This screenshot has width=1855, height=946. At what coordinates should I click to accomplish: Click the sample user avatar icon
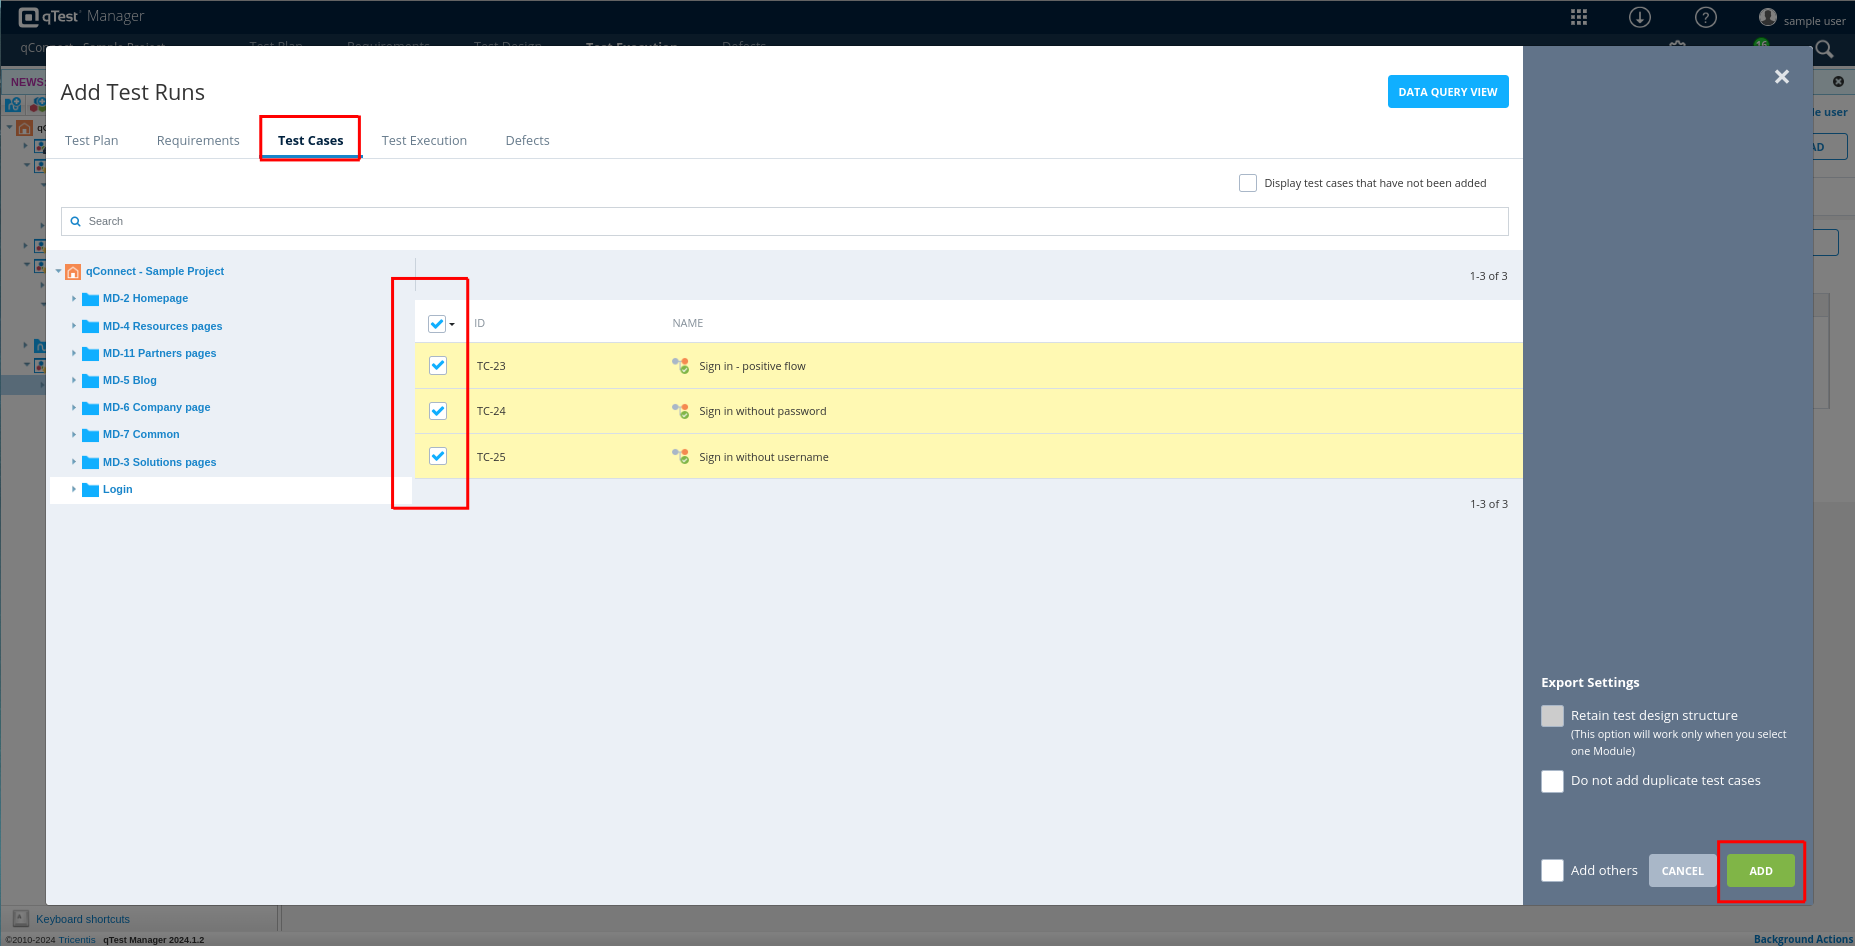(x=1768, y=17)
